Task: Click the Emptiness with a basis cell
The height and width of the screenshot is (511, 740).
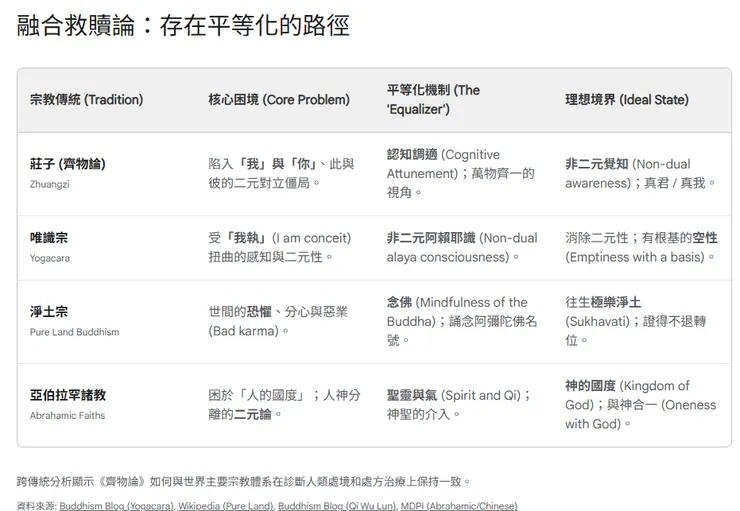Action: click(641, 248)
